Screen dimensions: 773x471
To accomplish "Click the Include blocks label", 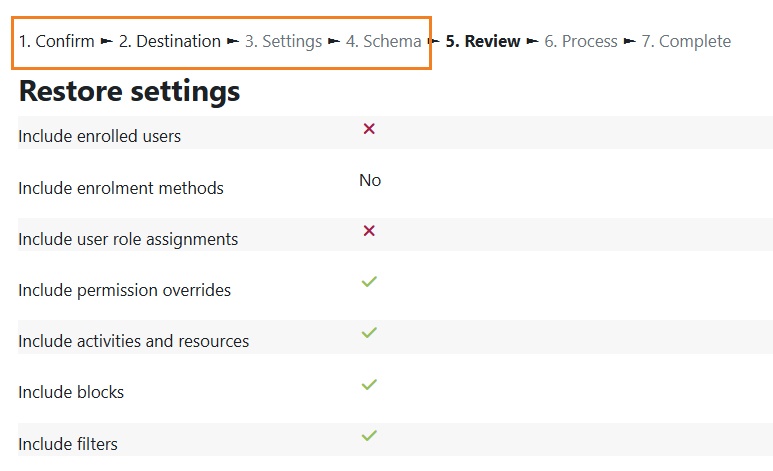I will [x=71, y=392].
